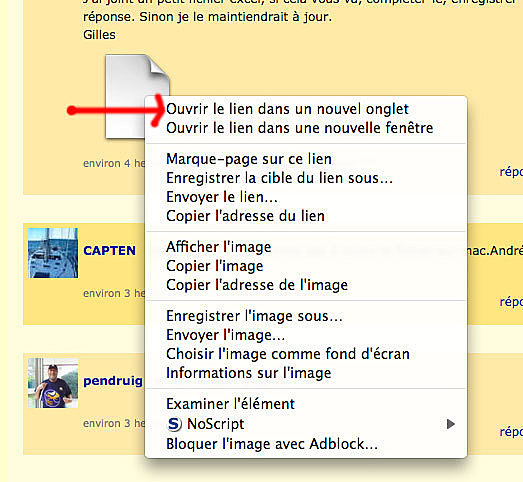Choose Choisir l'image comme fond d'écran
This screenshot has width=523, height=482.
point(306,354)
